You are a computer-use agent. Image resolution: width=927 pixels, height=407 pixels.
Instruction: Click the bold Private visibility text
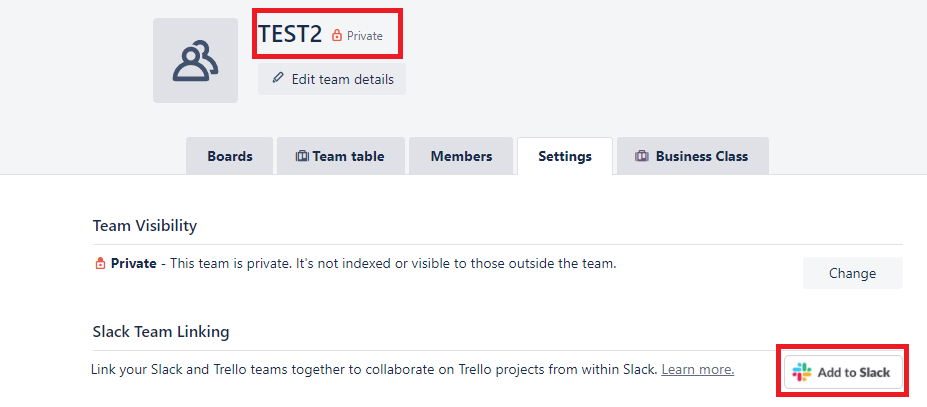pos(134,264)
